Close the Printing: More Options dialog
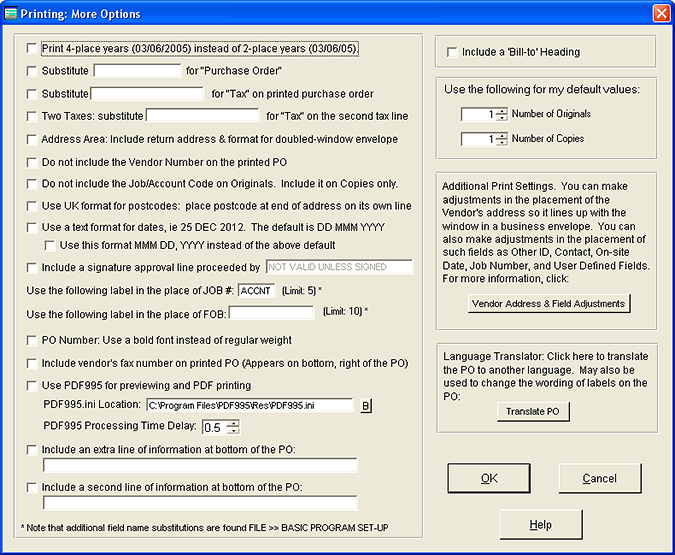This screenshot has width=675, height=555. pos(660,14)
